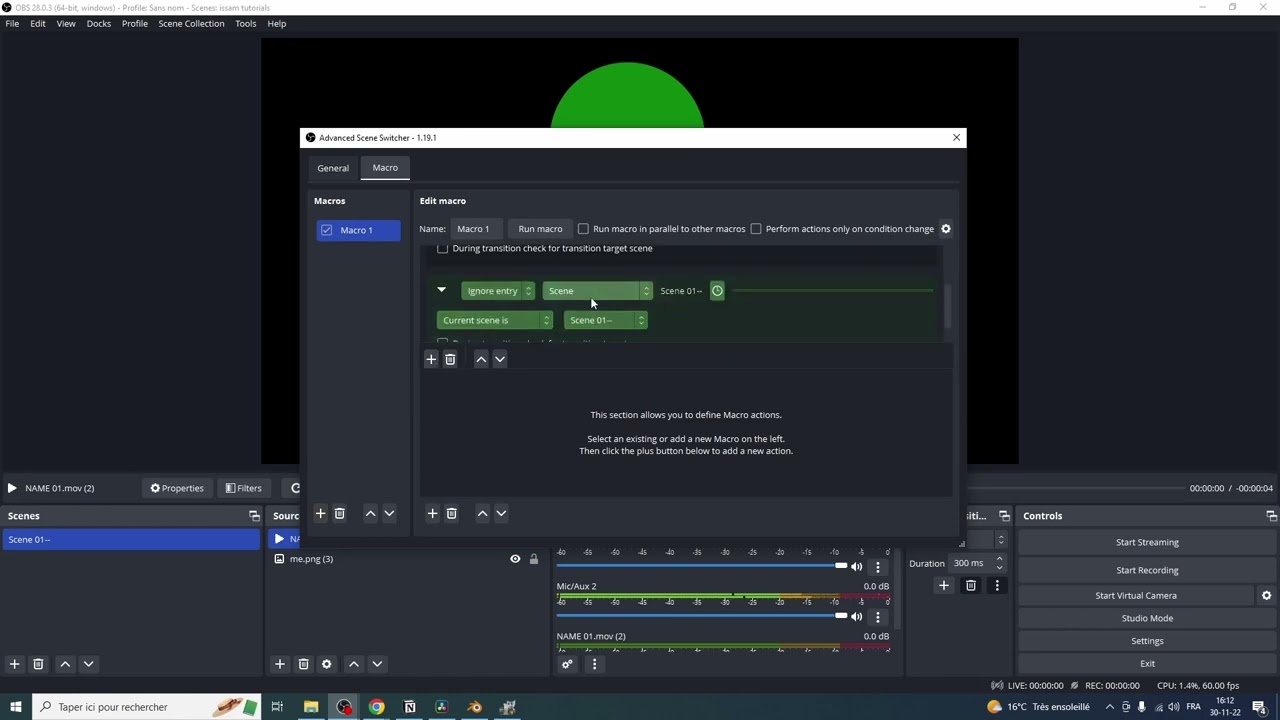The height and width of the screenshot is (720, 1280).
Task: Add a new source in Sources dock
Action: tap(280, 664)
